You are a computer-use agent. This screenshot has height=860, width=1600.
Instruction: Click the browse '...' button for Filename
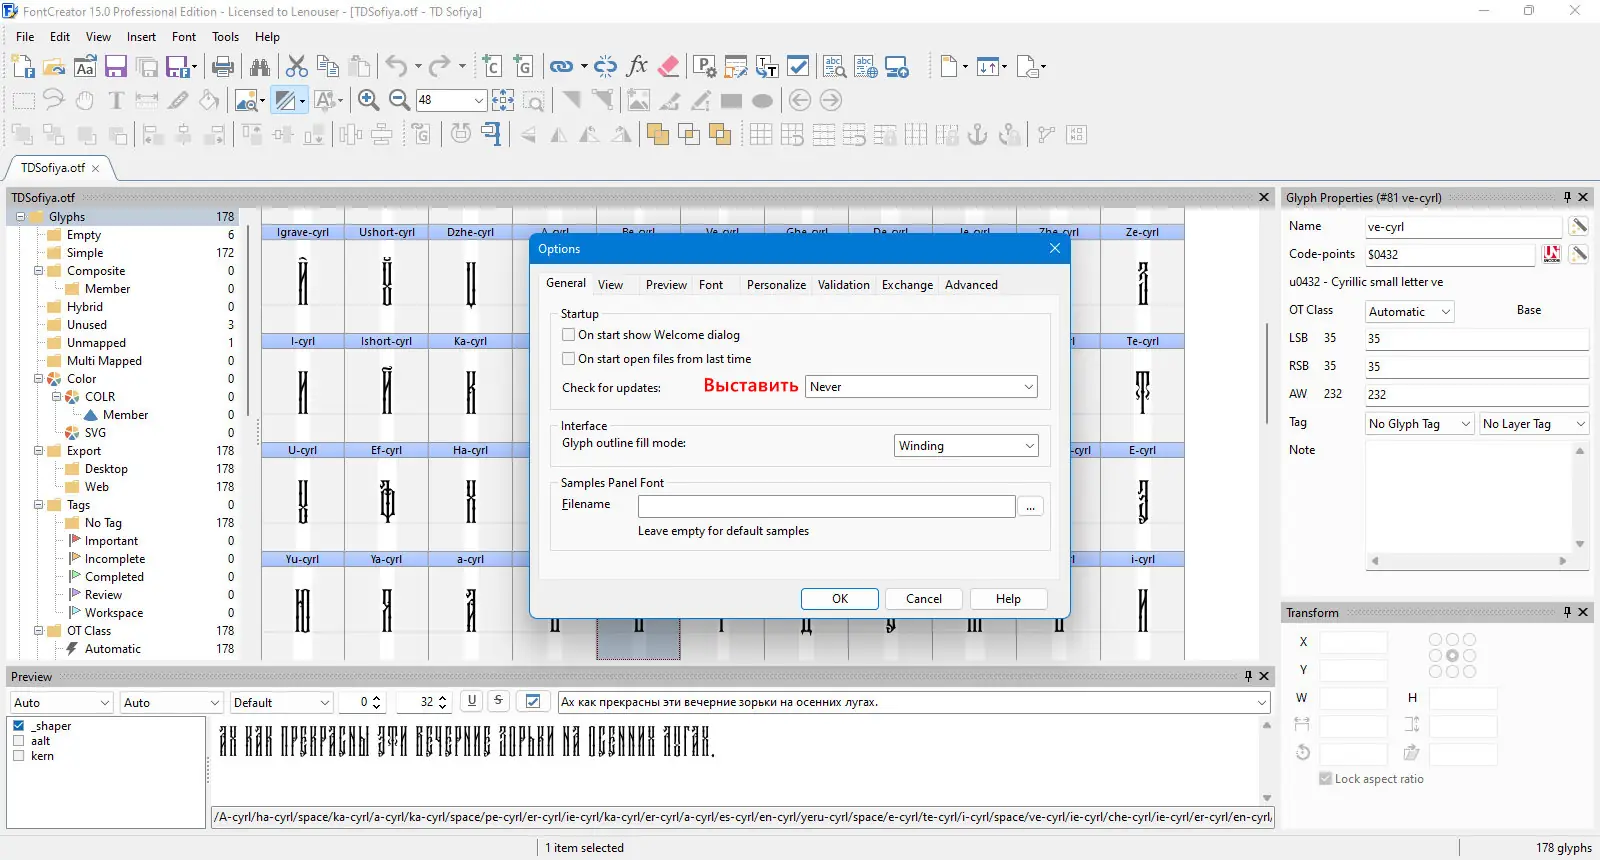point(1030,507)
